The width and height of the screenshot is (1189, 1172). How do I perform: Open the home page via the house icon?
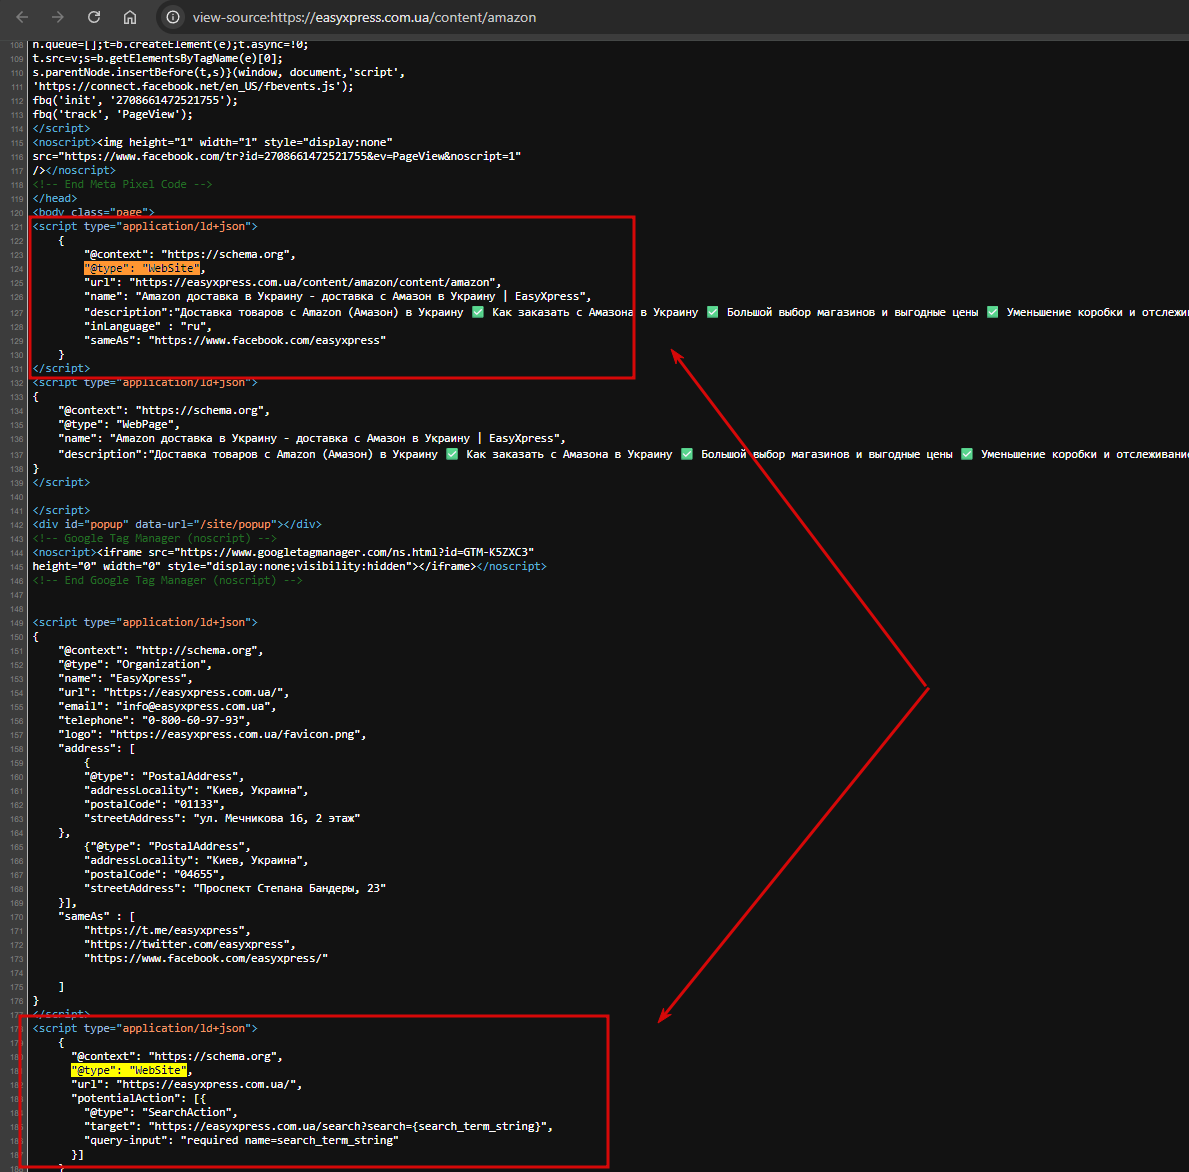click(x=130, y=17)
